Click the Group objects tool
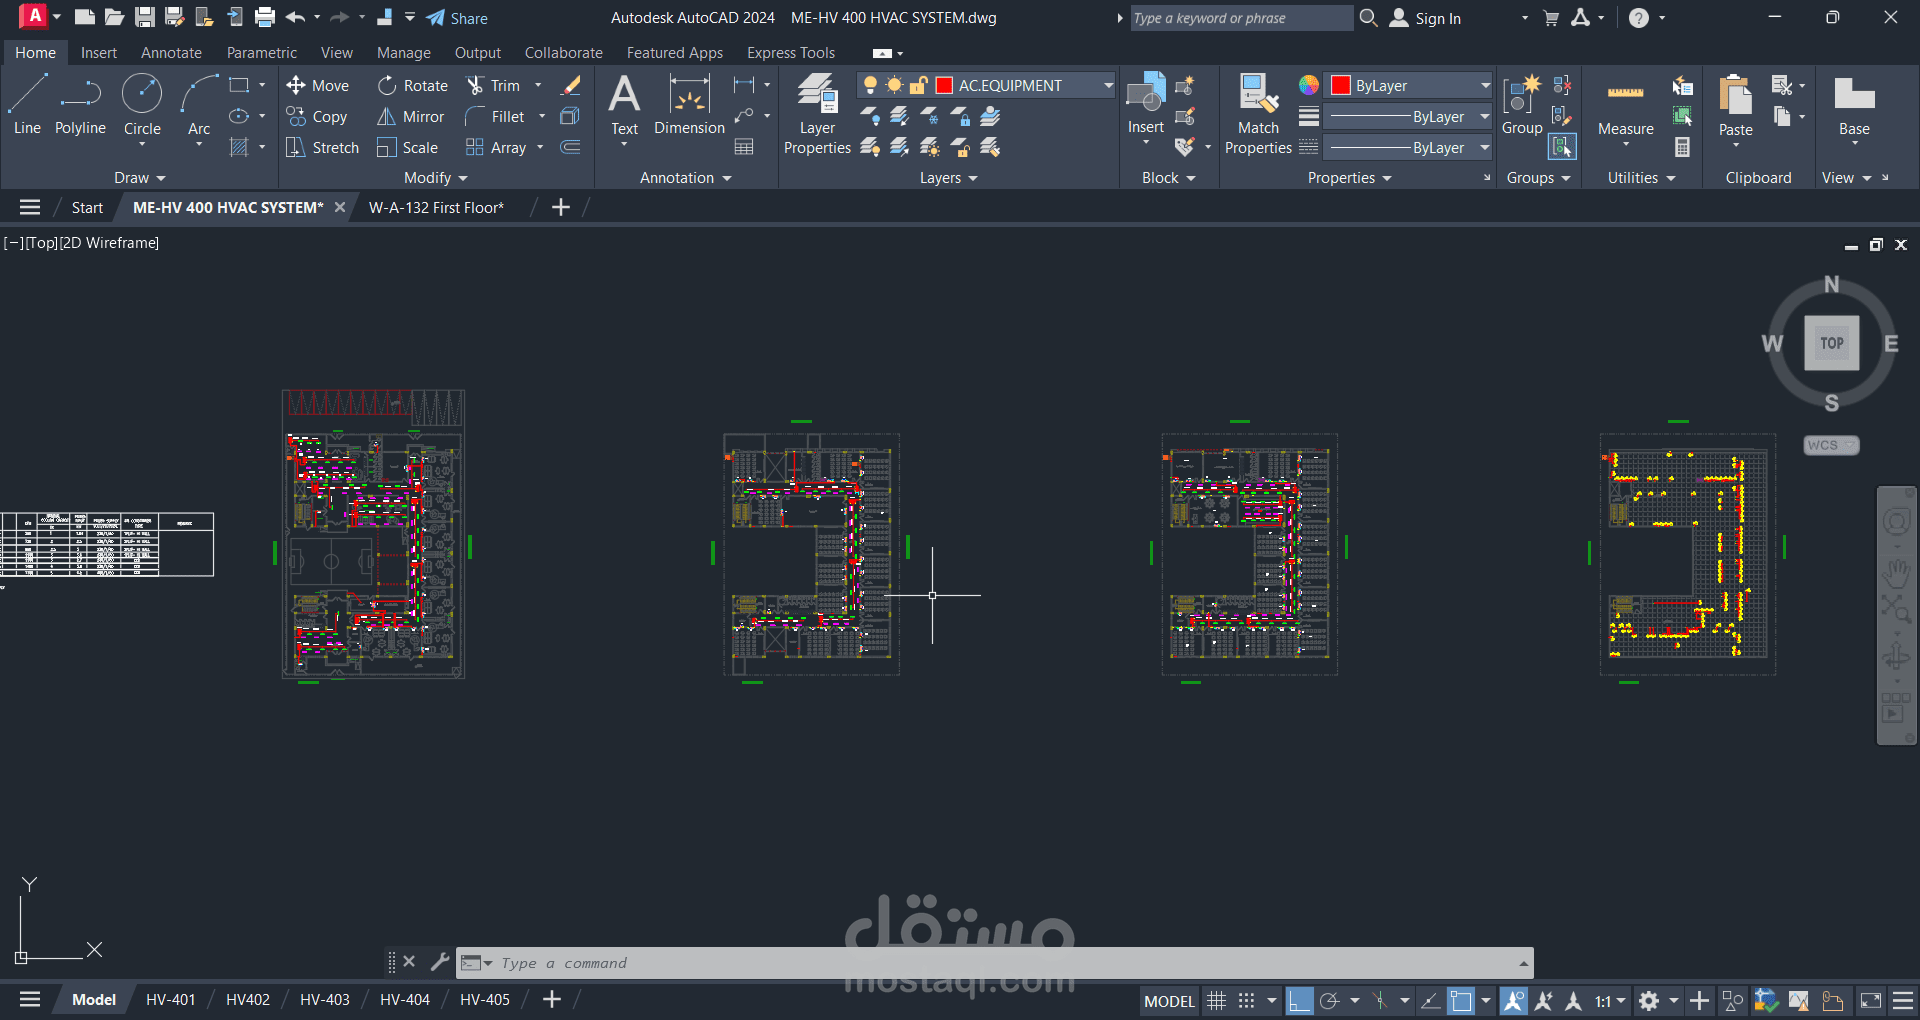Viewport: 1920px width, 1020px height. pos(1522,105)
